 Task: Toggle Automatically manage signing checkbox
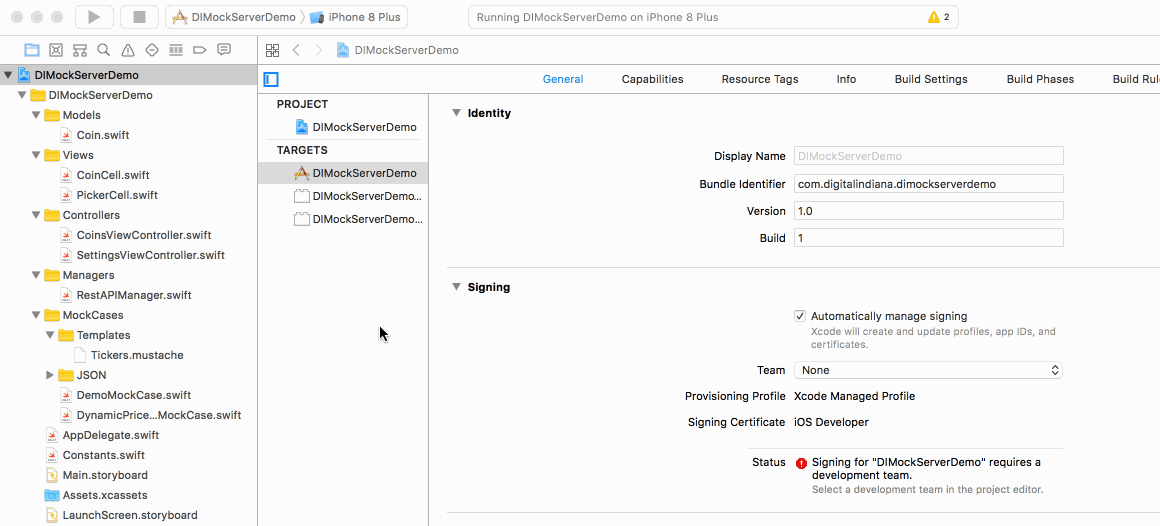(x=800, y=316)
